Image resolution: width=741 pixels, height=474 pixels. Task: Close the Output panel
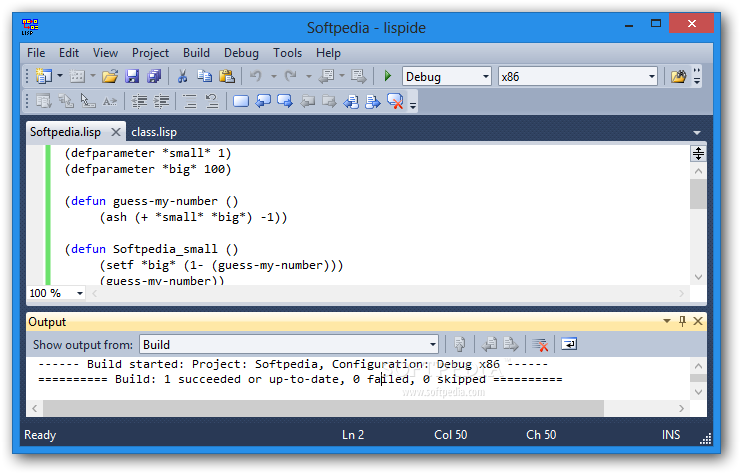pyautogui.click(x=698, y=321)
